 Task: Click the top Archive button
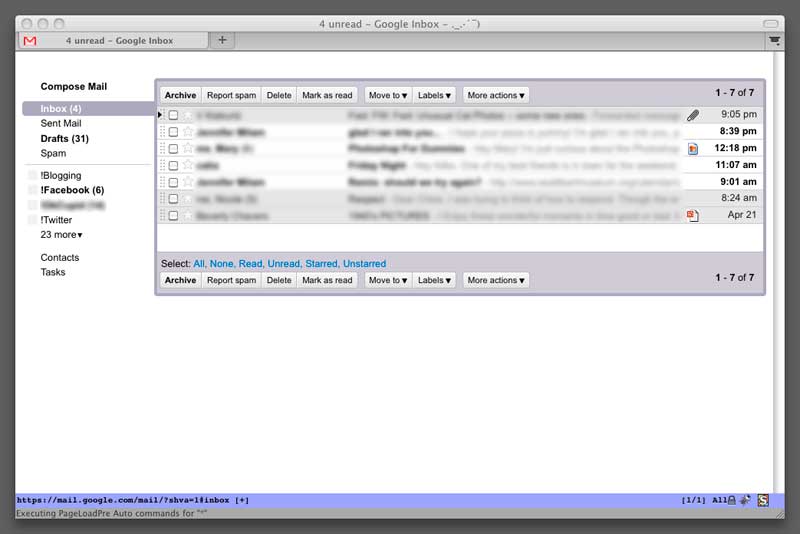pyautogui.click(x=181, y=95)
